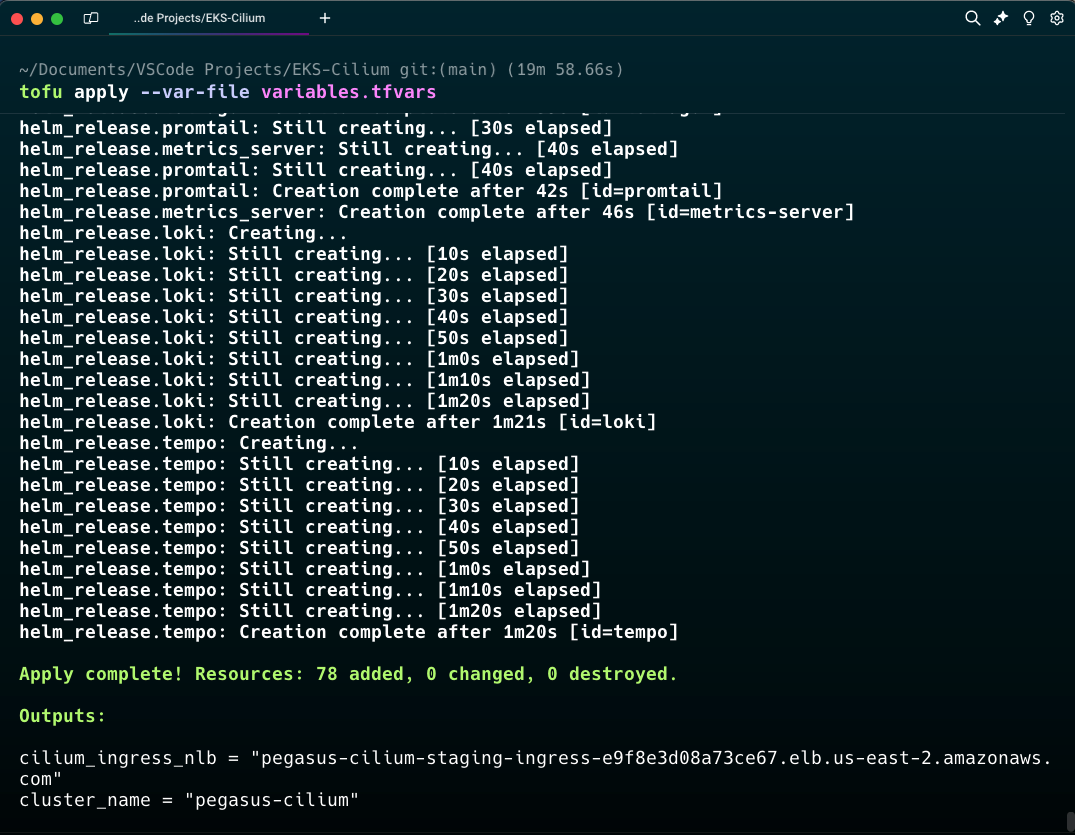Click the "Apply complete!" result line
The image size is (1075, 835).
tap(348, 674)
